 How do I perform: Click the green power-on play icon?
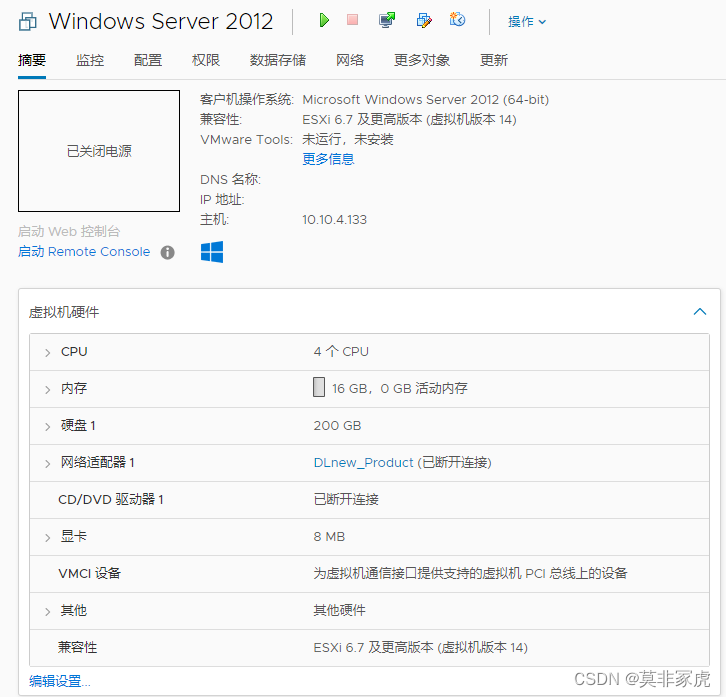(x=324, y=20)
